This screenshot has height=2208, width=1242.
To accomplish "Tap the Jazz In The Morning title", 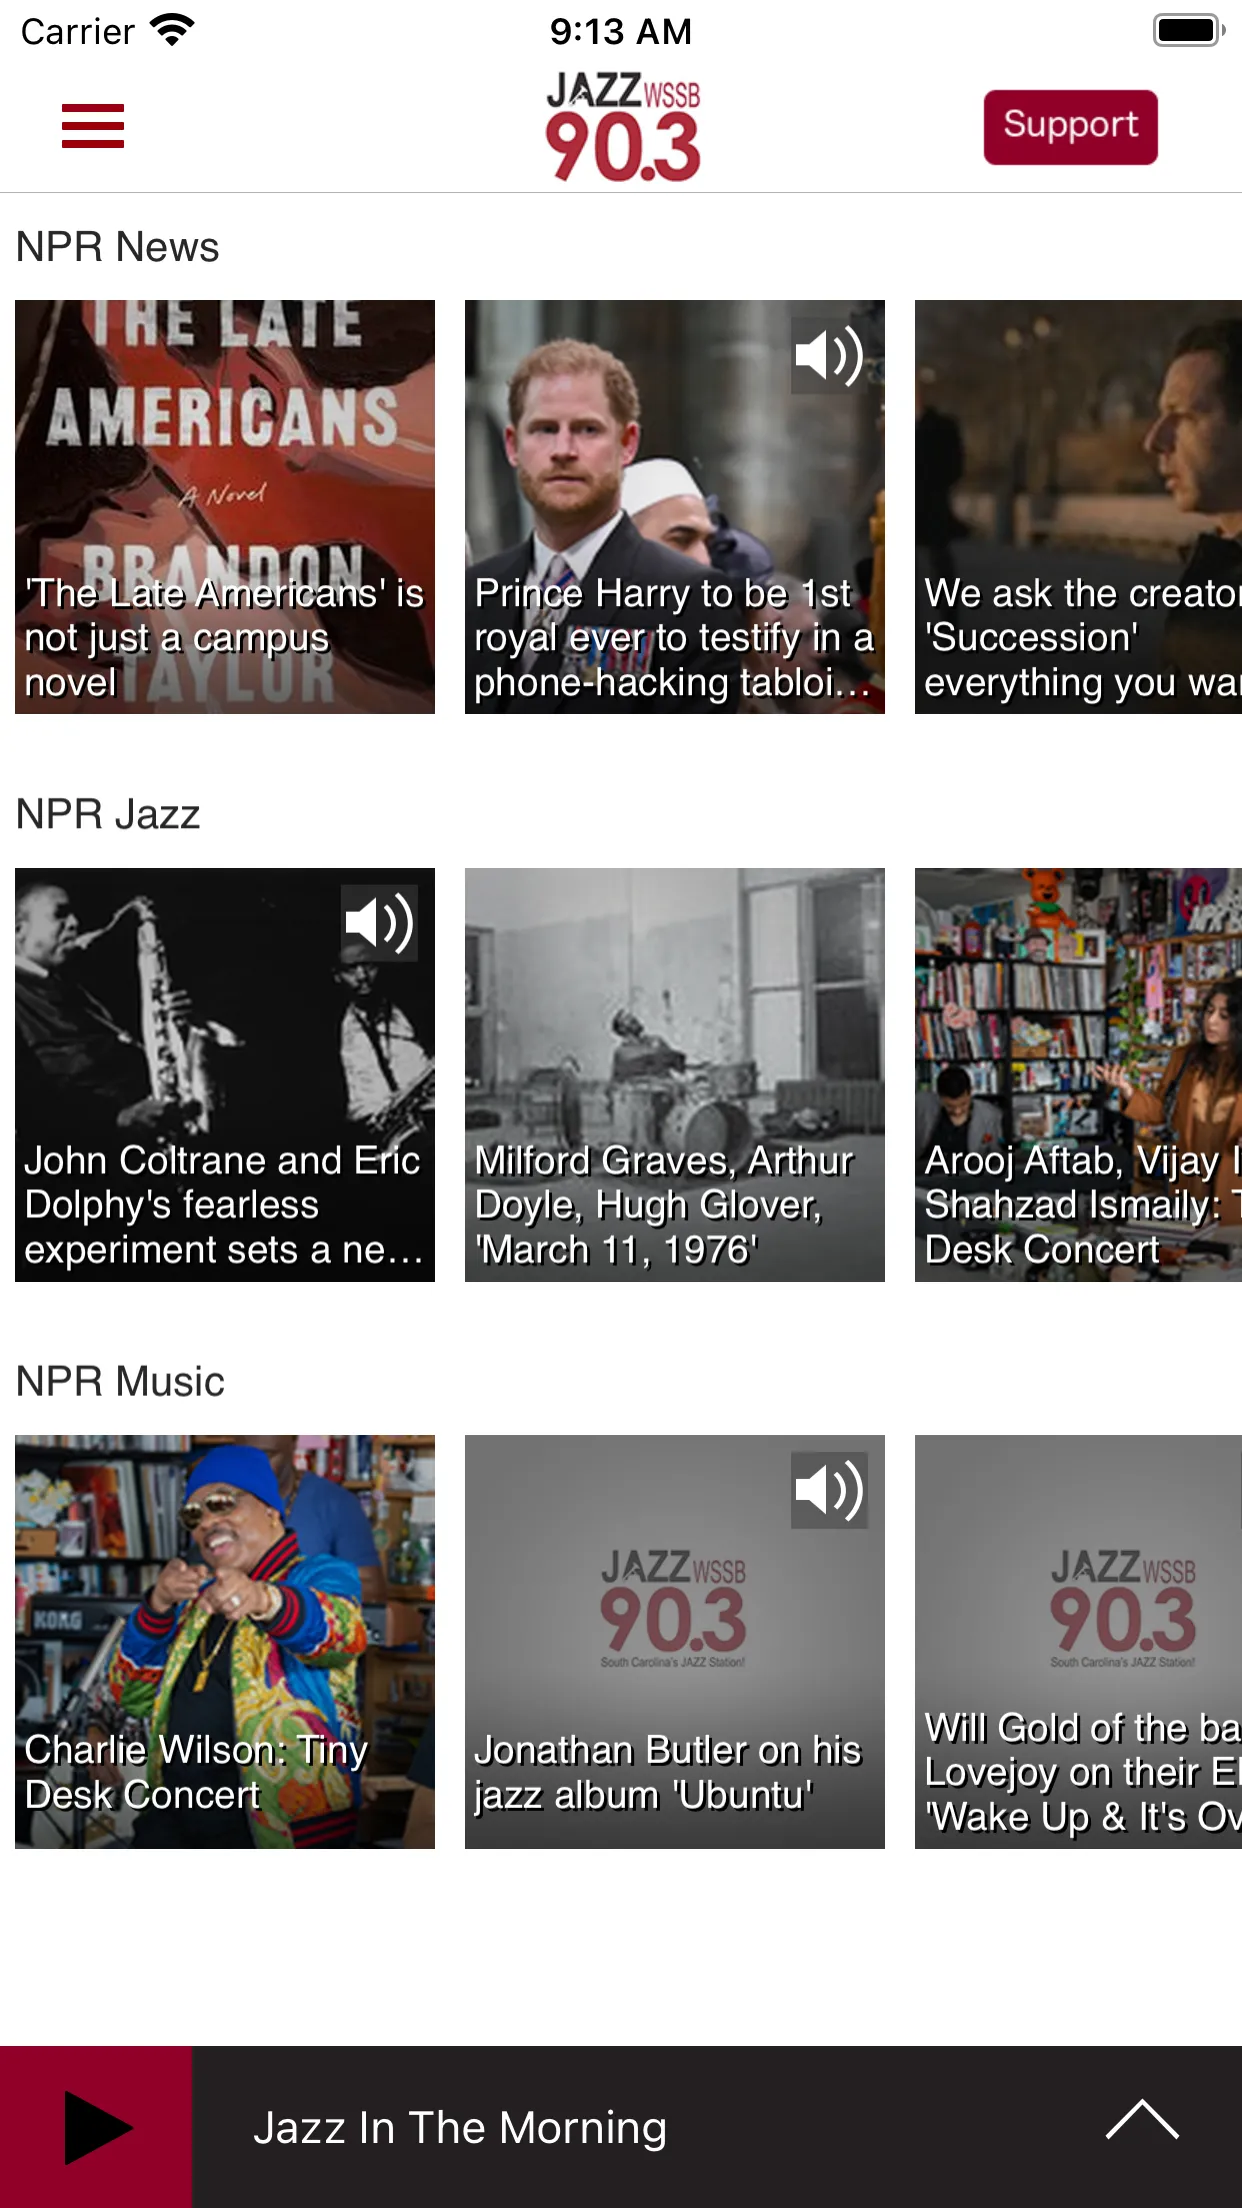I will (x=460, y=2127).
